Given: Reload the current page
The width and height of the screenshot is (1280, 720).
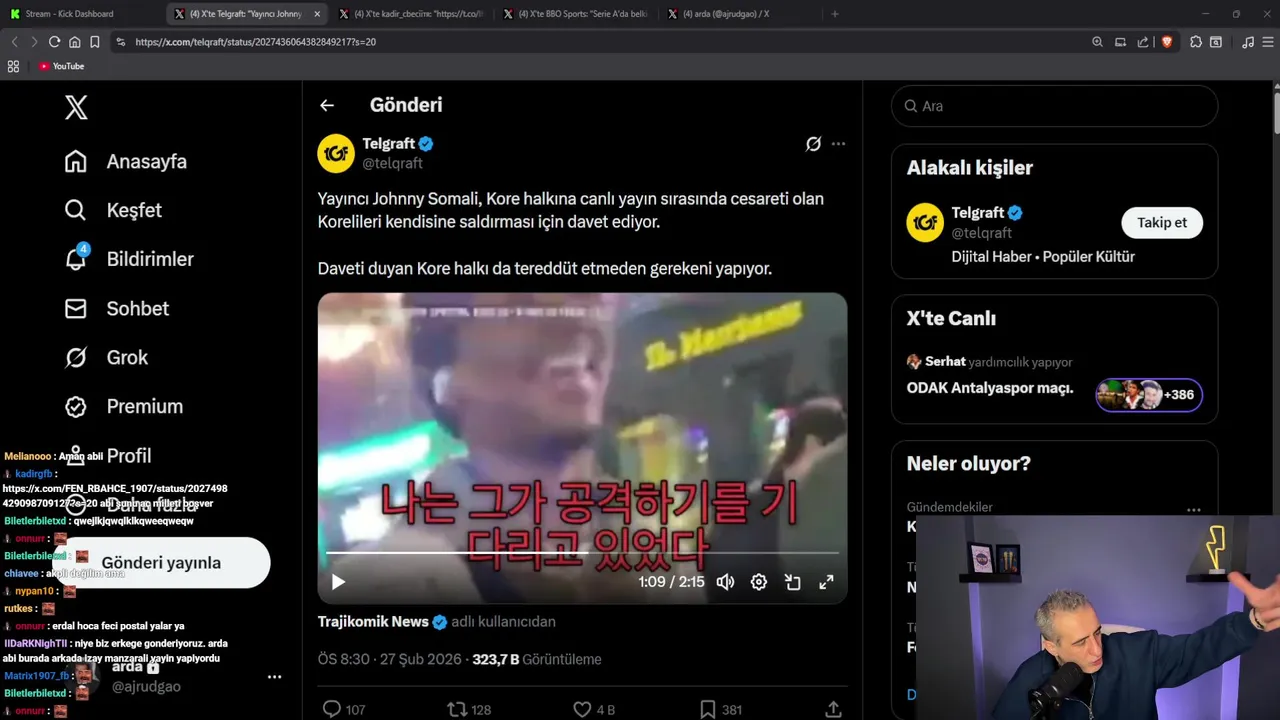Looking at the screenshot, I should (54, 42).
